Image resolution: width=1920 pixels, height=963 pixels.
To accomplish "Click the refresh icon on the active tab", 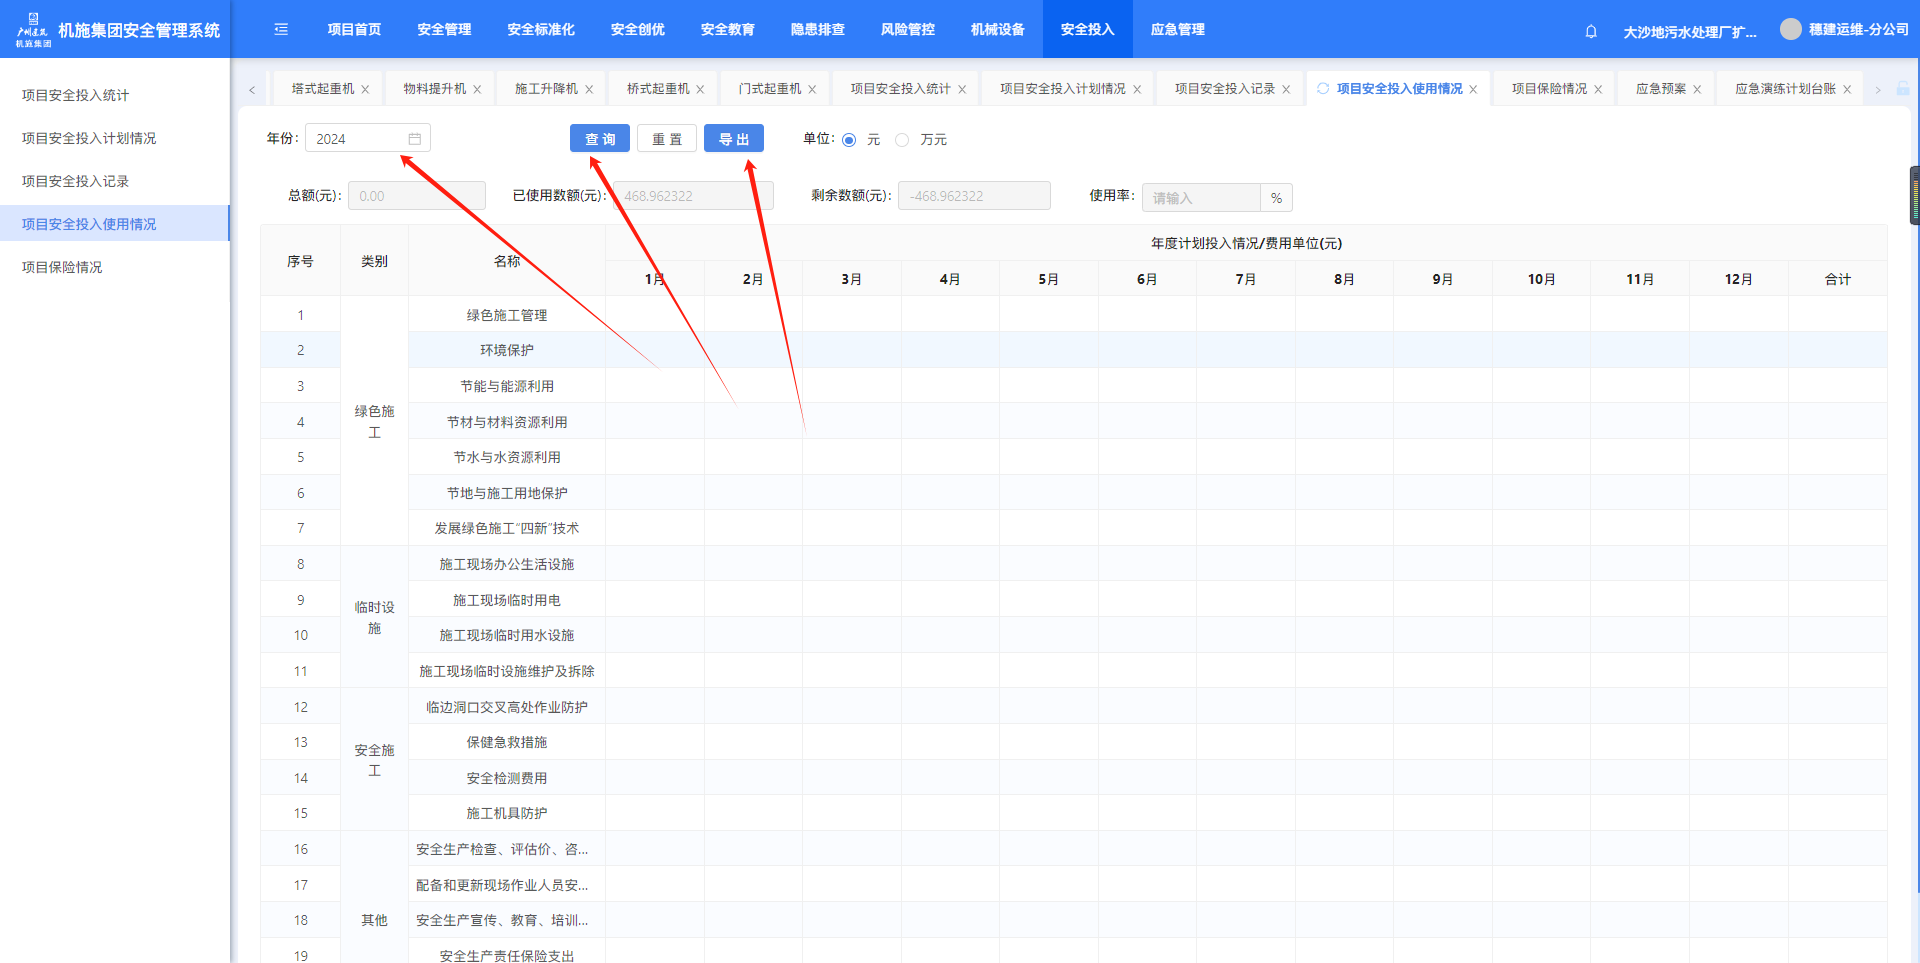I will 1323,89.
